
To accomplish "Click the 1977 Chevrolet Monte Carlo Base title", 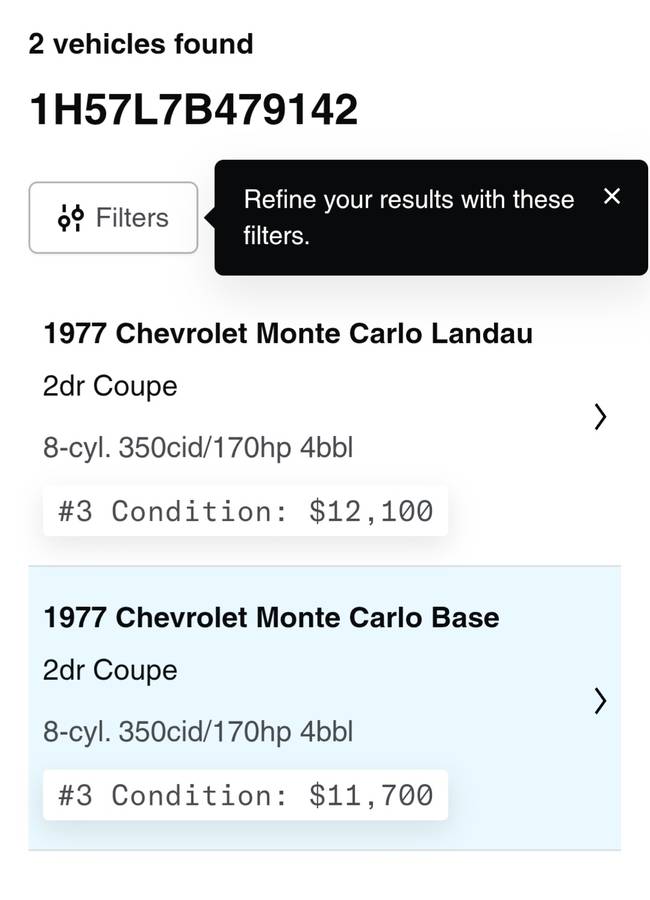I will pyautogui.click(x=270, y=618).
